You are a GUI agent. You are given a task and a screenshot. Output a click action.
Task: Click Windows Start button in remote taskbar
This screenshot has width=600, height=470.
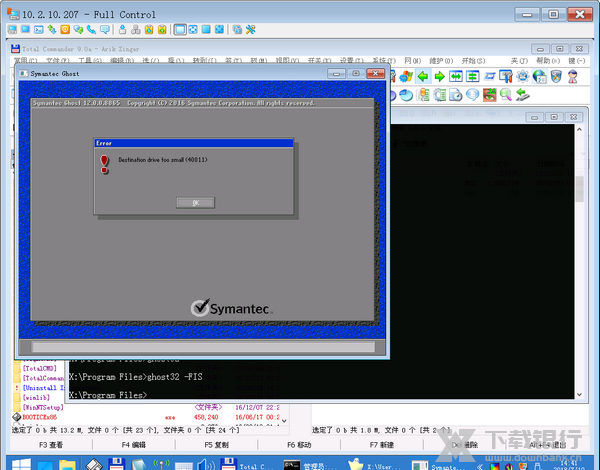(21, 464)
